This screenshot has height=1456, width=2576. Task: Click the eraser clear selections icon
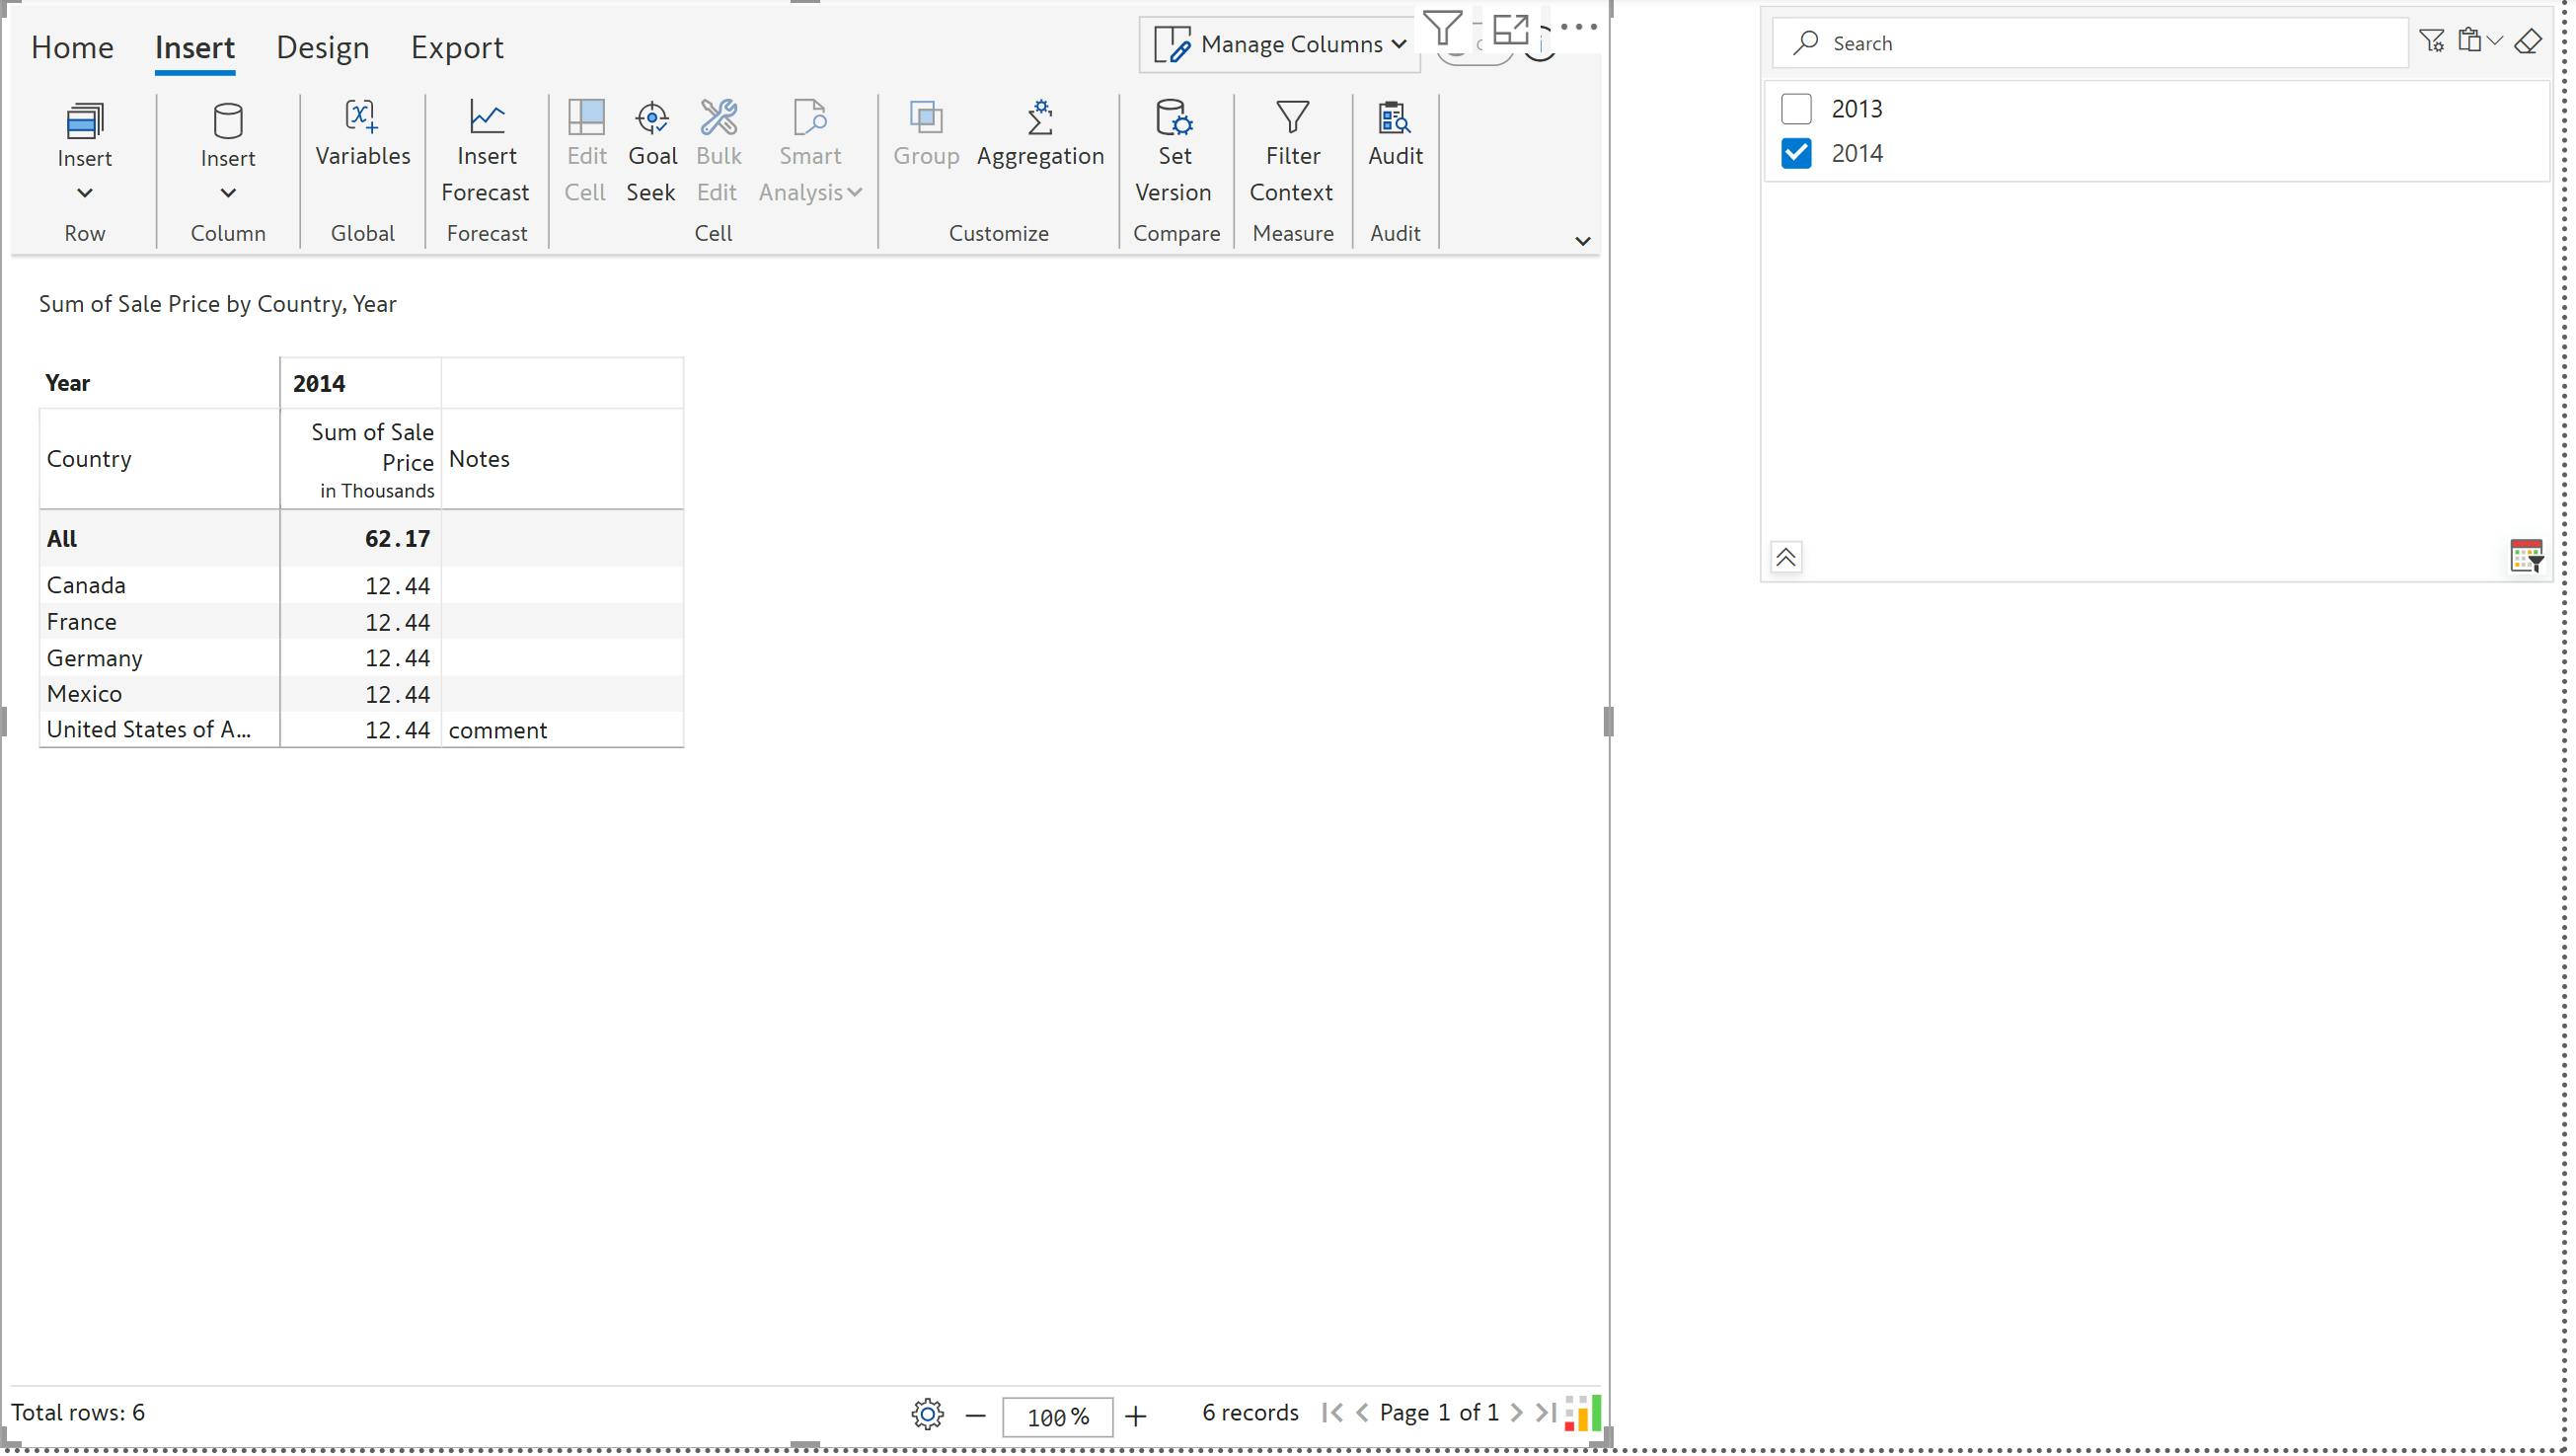(2527, 42)
